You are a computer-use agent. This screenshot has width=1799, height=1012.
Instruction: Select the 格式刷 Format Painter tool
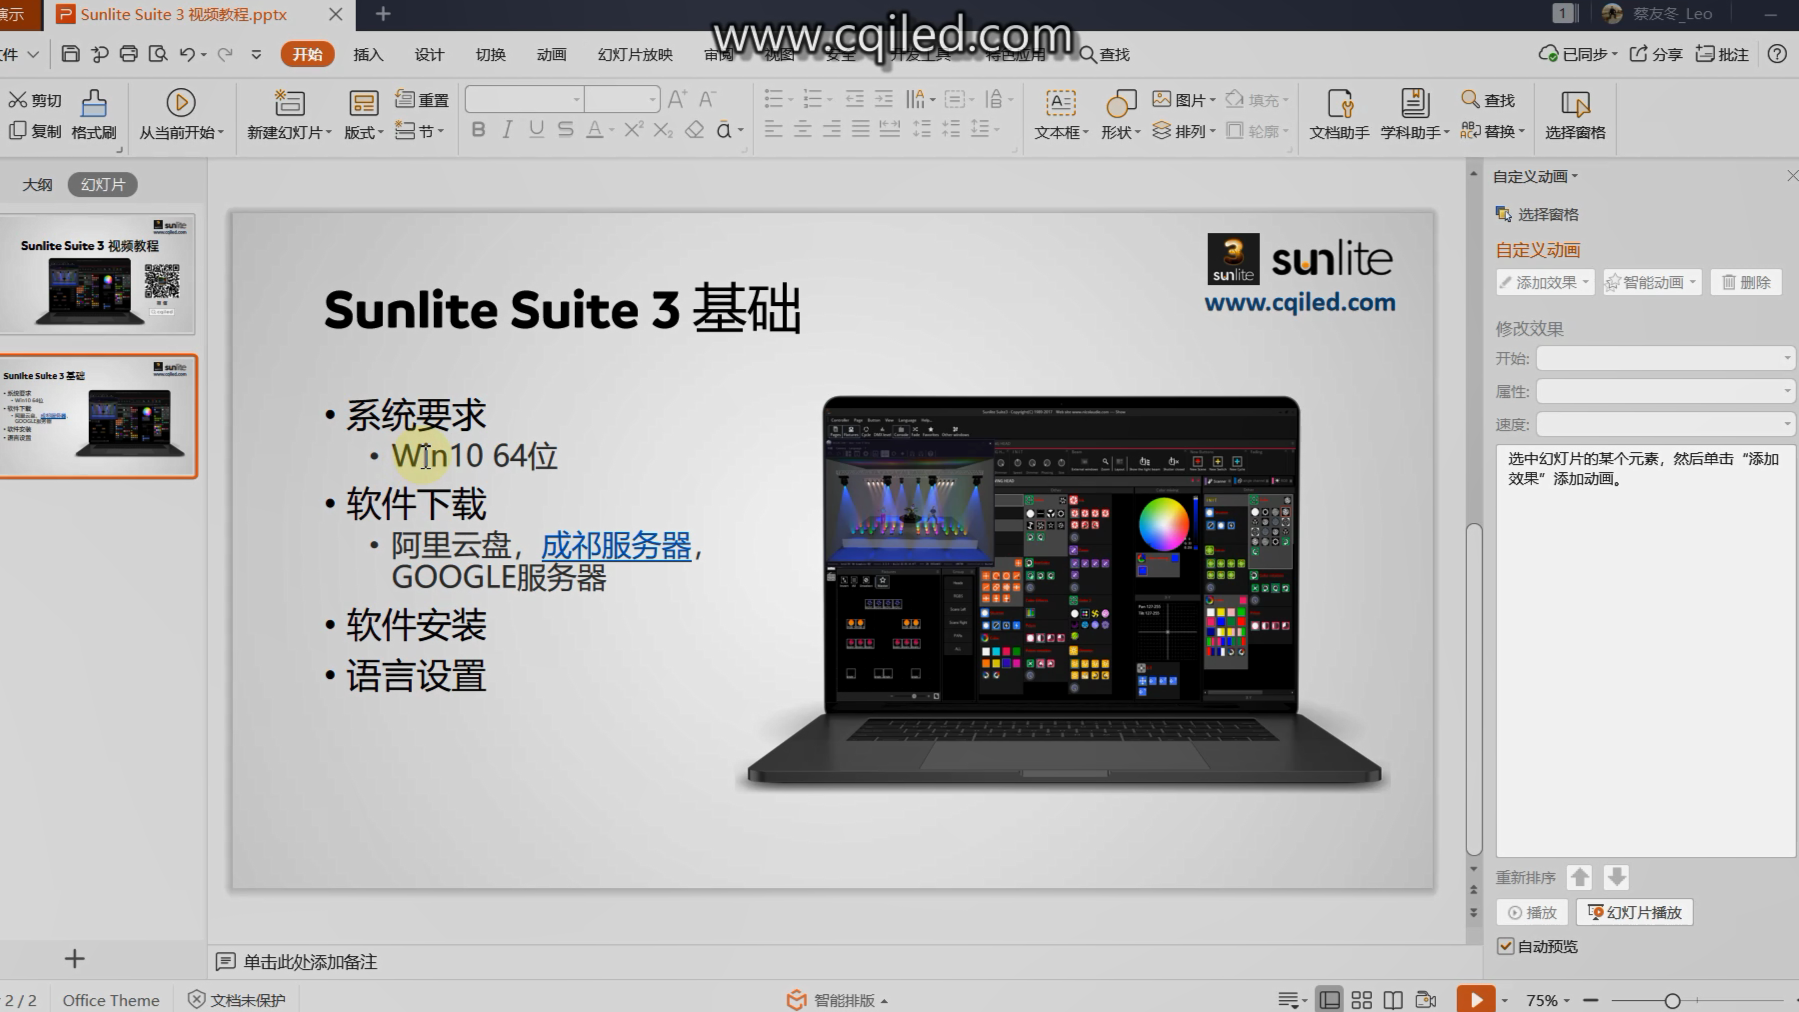coord(94,115)
